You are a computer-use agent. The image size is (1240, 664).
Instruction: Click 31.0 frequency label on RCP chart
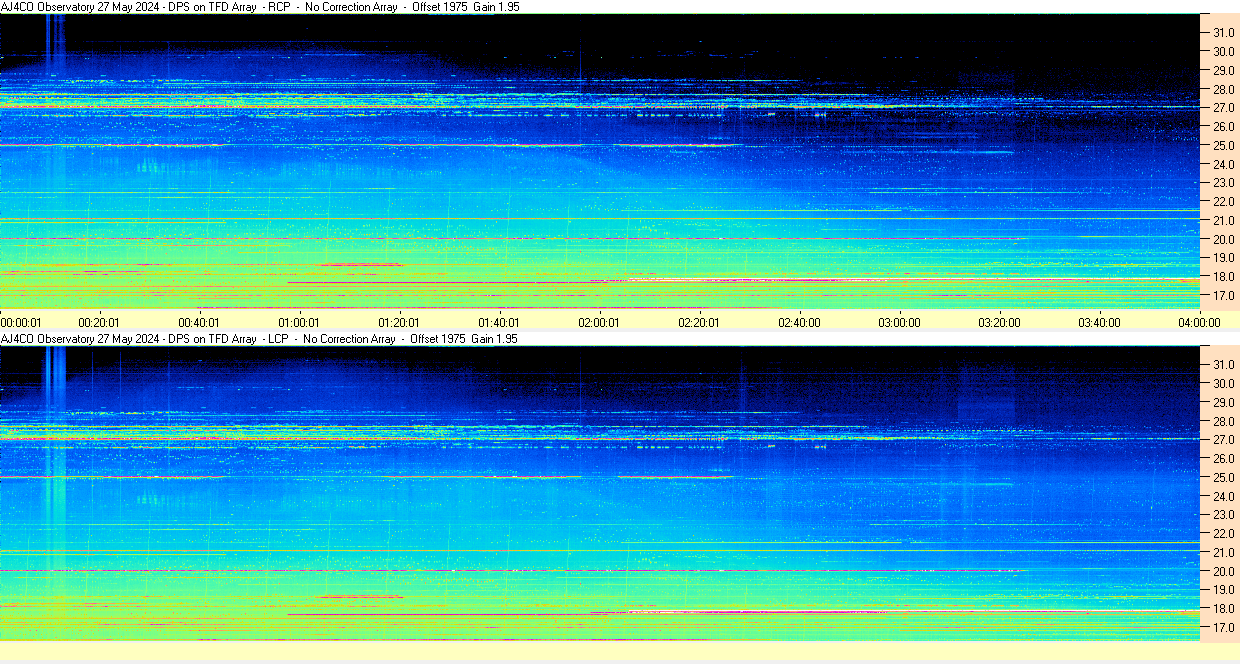[1223, 32]
